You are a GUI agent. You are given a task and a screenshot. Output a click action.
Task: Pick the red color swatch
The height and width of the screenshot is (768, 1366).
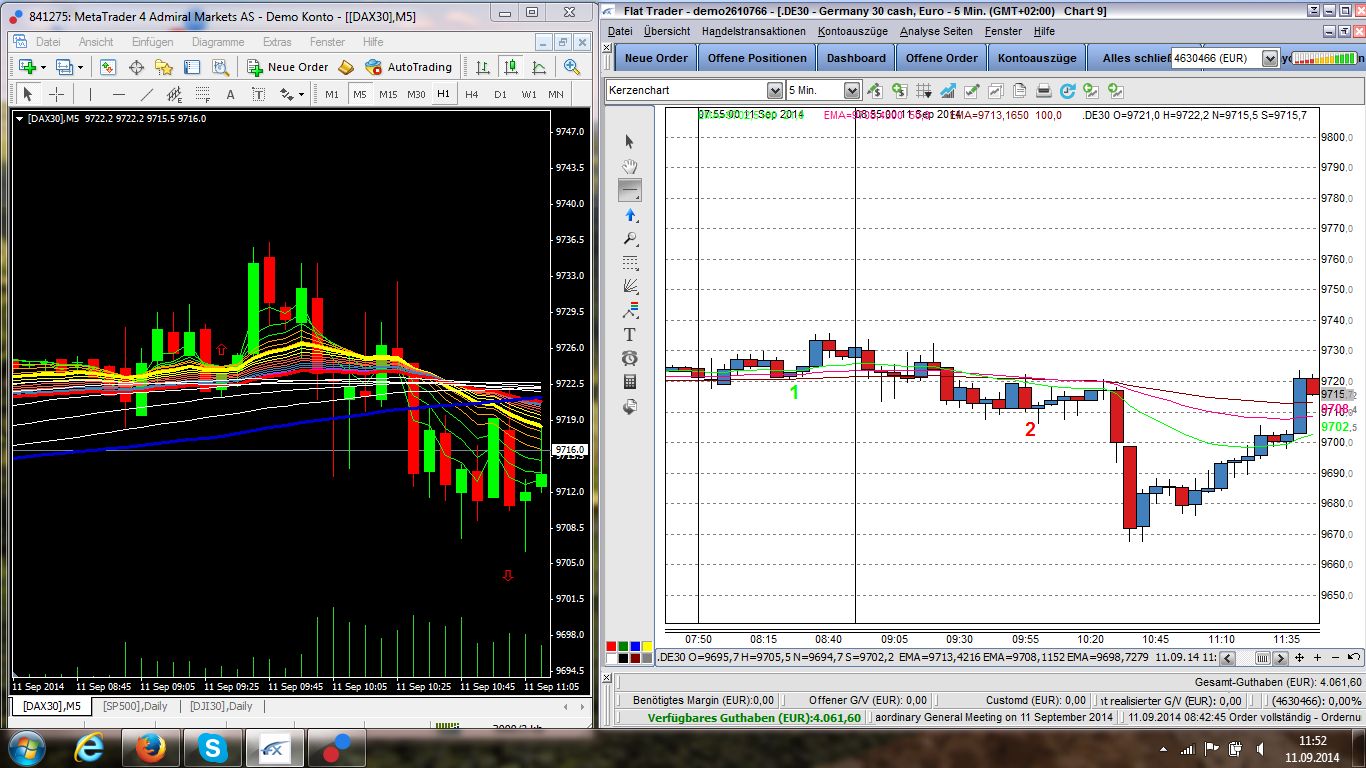coord(611,646)
